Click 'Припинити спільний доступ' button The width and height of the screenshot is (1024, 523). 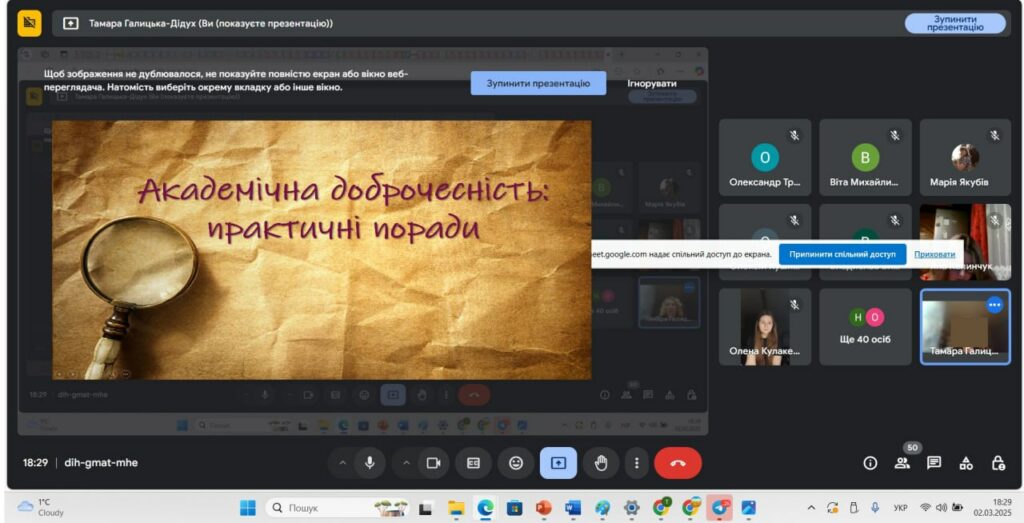point(842,254)
